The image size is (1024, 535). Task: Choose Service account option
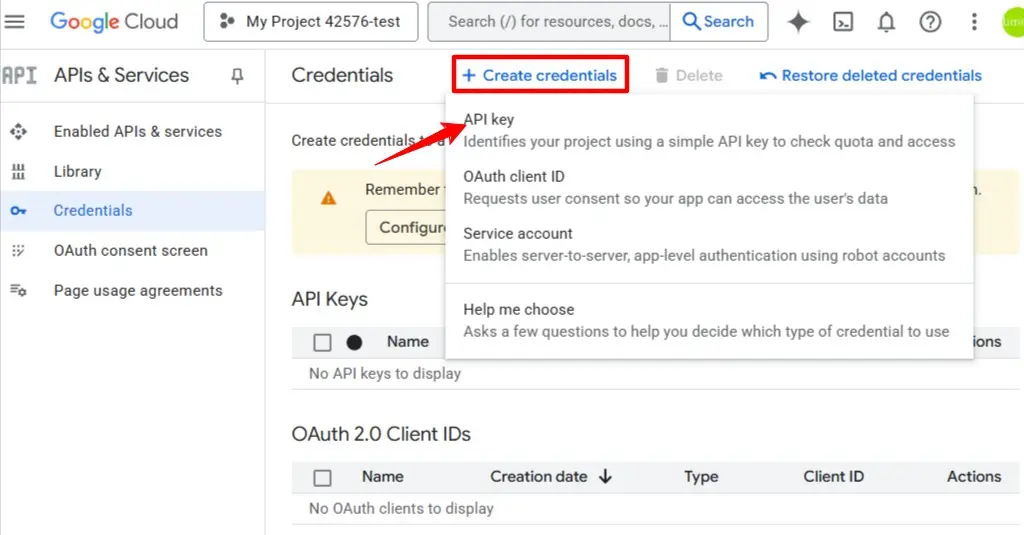pos(709,244)
